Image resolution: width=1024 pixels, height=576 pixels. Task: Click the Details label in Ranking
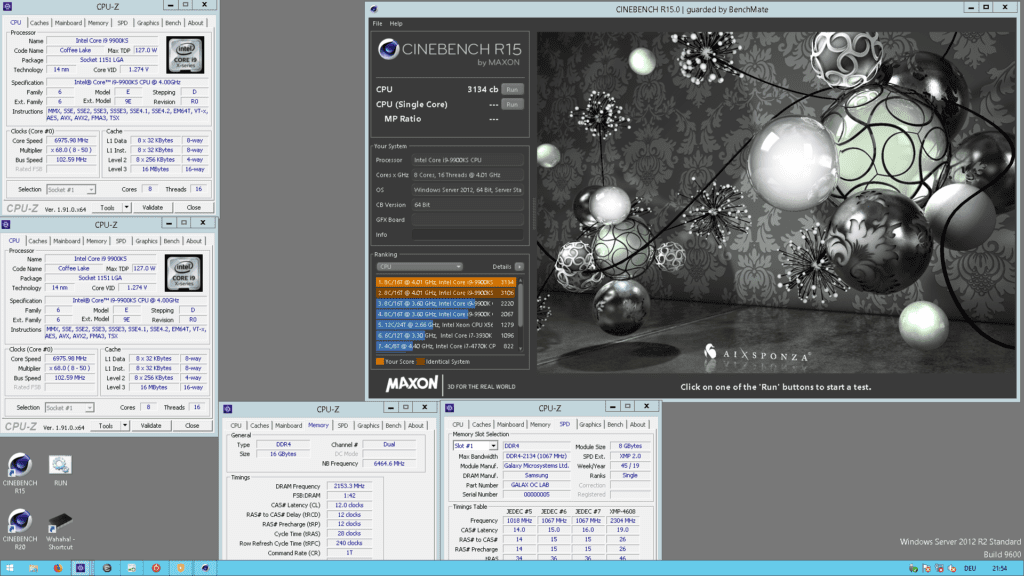[x=502, y=266]
